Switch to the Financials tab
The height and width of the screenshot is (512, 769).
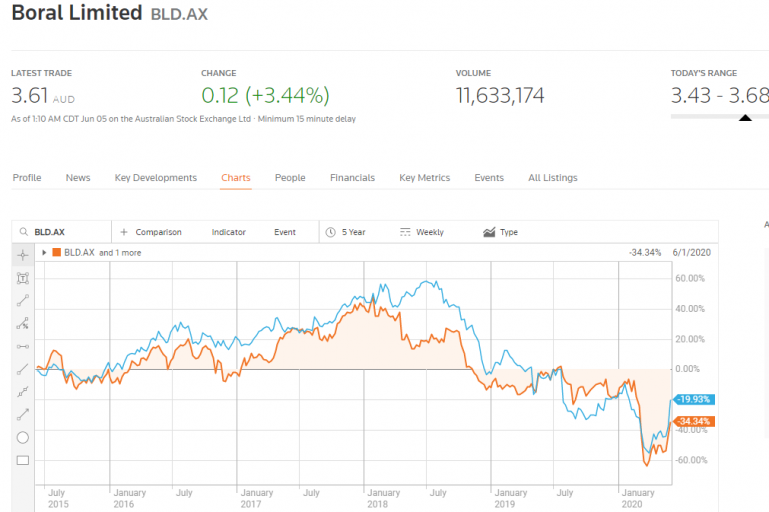(x=352, y=178)
